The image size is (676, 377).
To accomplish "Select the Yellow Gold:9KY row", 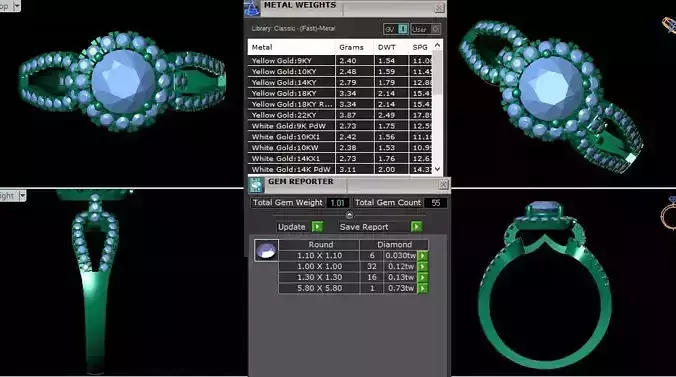I will [340, 61].
